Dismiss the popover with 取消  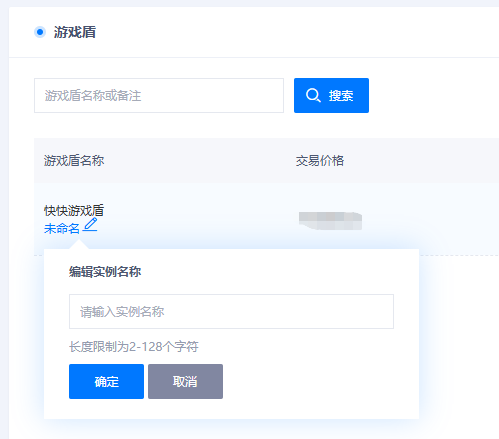pos(185,381)
